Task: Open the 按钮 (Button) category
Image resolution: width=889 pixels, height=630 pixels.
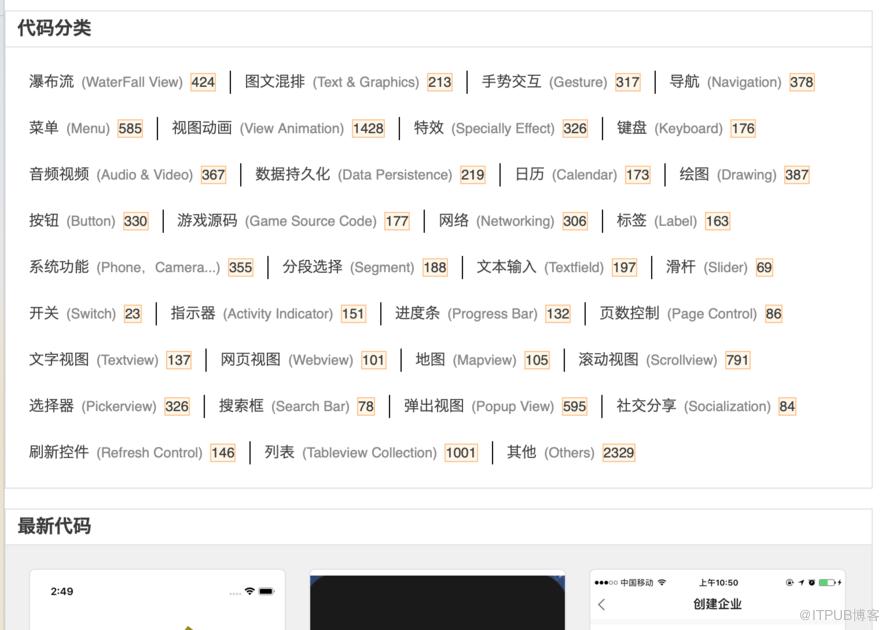Action: click(x=72, y=221)
